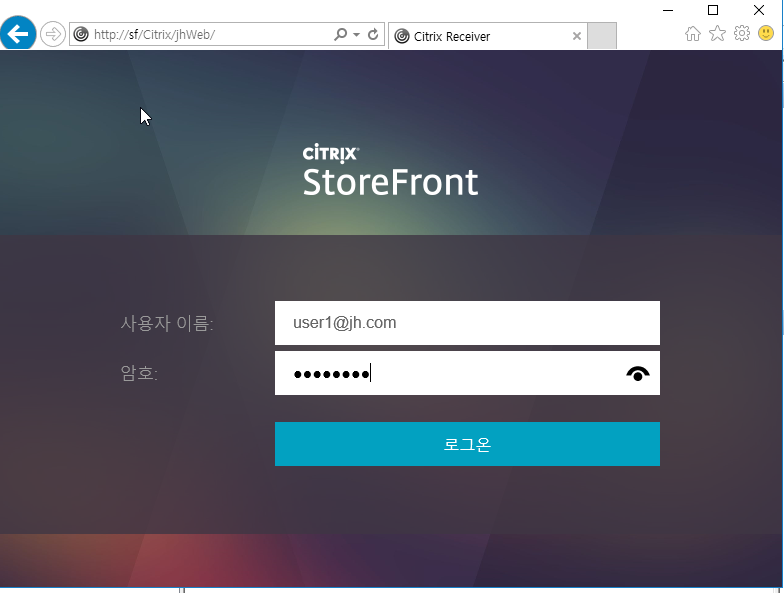Click the Citrix StoreFront logo

pyautogui.click(x=390, y=170)
